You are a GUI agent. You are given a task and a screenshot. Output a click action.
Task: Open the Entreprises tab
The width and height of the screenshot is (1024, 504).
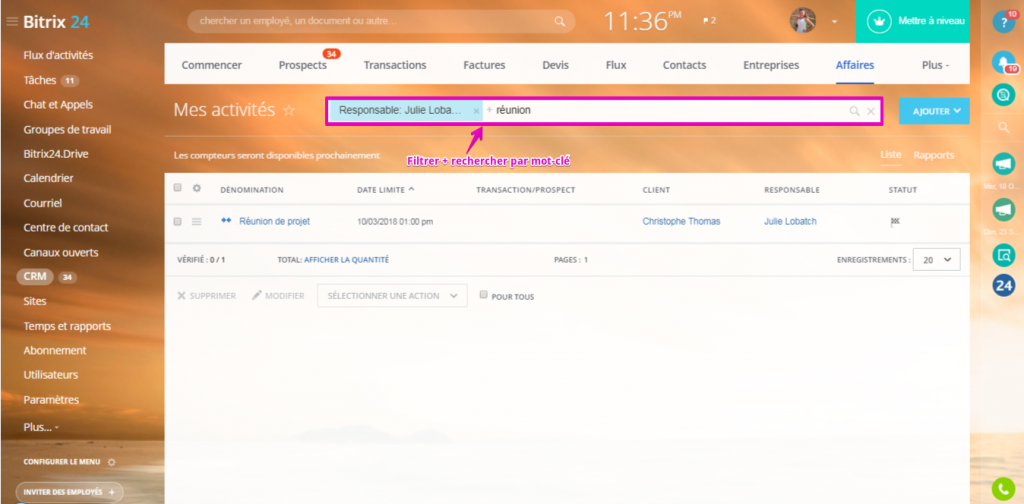[771, 65]
